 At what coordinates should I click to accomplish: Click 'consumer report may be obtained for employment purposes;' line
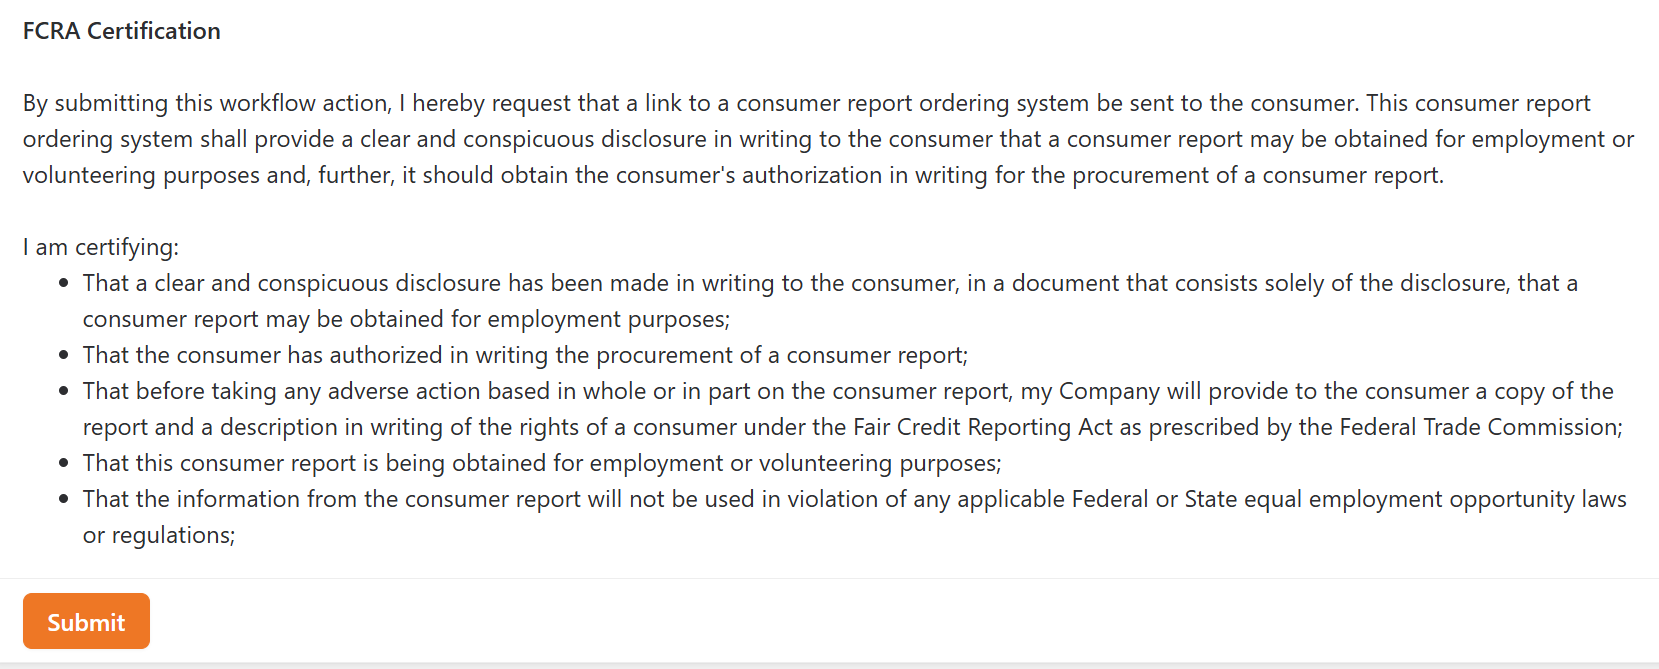[x=406, y=319]
